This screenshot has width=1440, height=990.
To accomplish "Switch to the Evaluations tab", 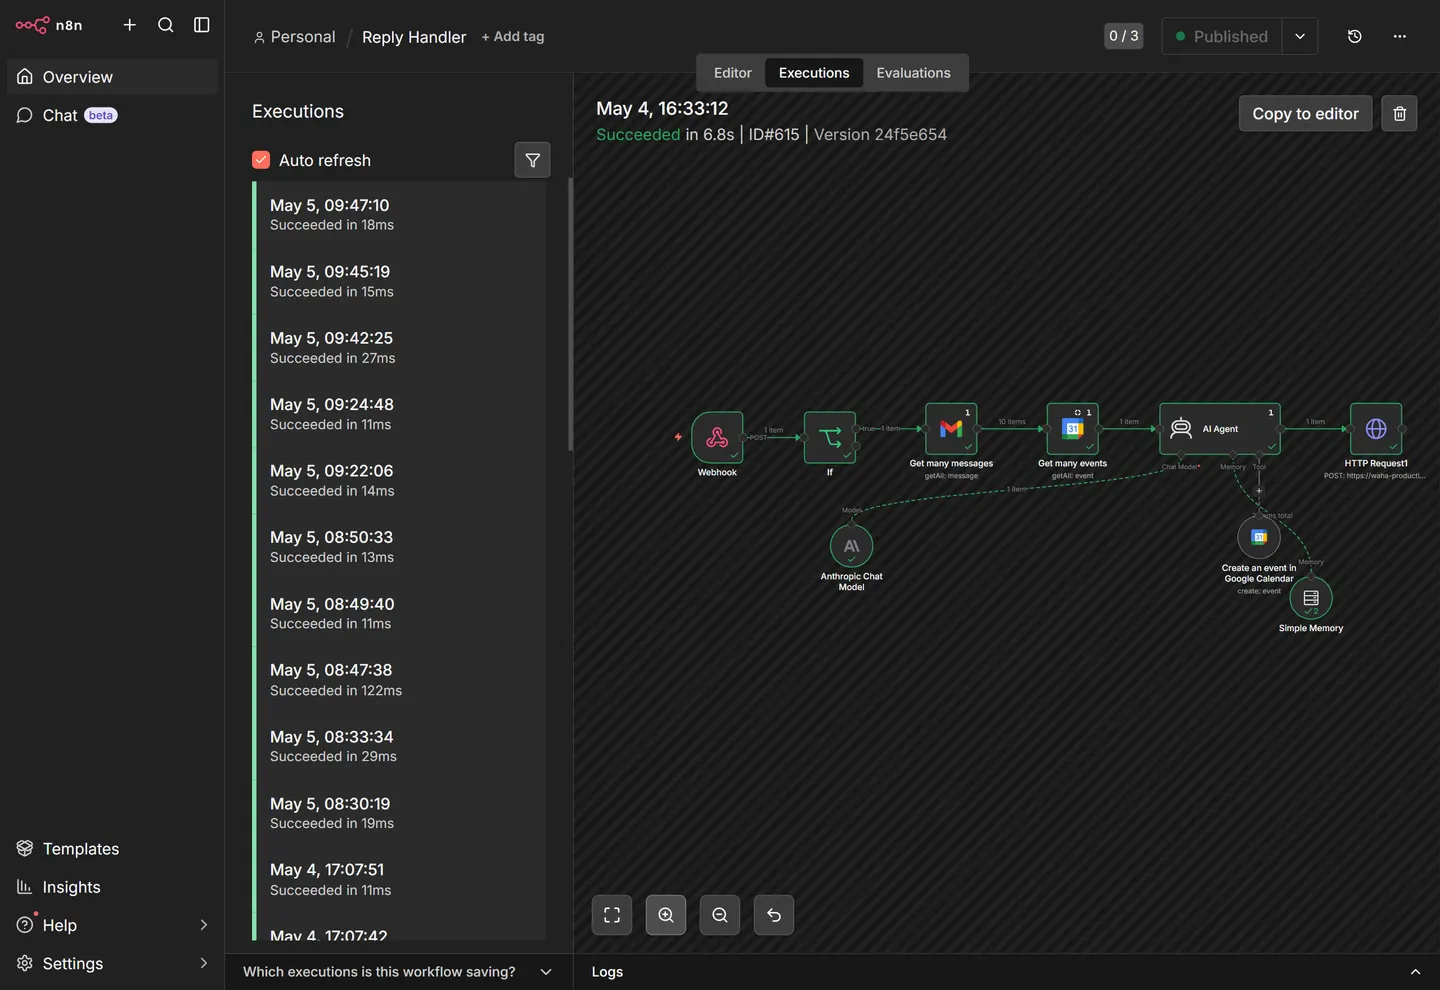I will (914, 73).
